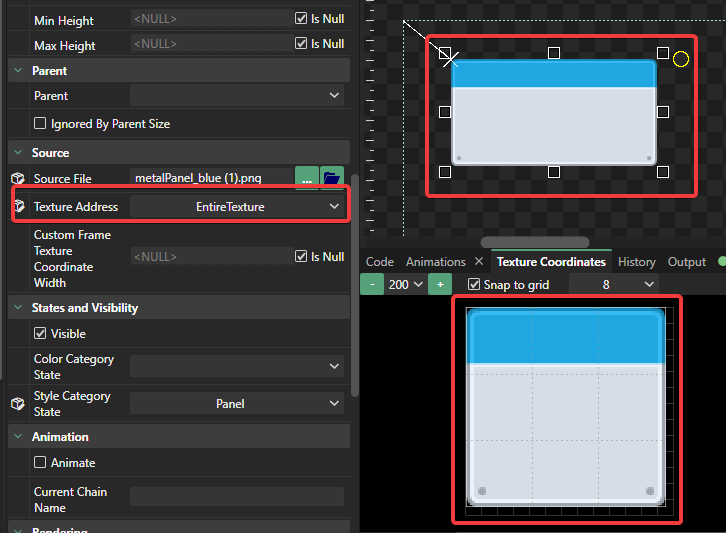This screenshot has height=533, width=726.
Task: Click the cube icon beside Style Category State
Action: (x=17, y=404)
